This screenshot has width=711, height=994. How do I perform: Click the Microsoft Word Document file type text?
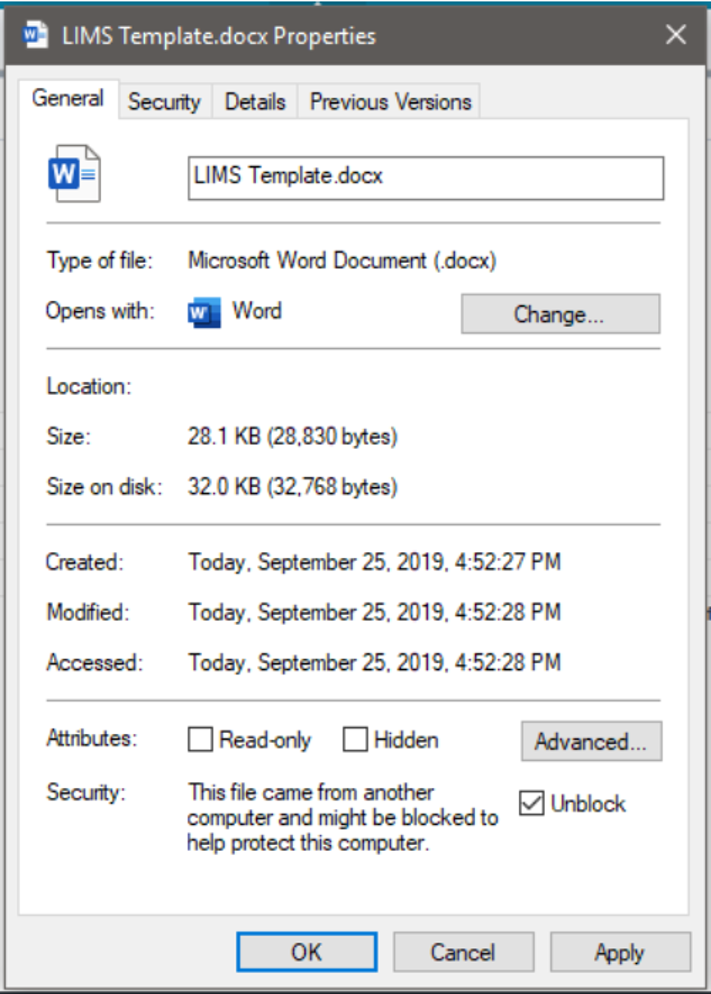tap(342, 261)
